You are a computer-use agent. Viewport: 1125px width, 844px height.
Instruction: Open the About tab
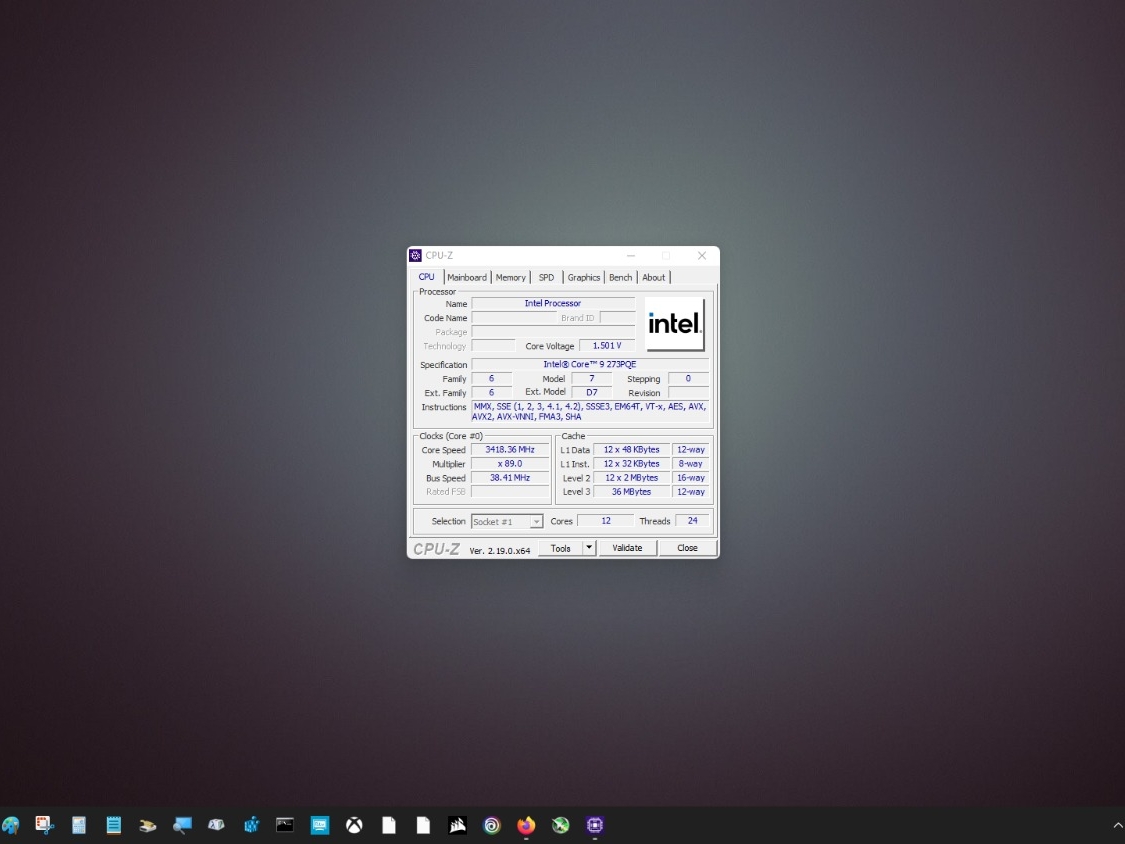(653, 278)
